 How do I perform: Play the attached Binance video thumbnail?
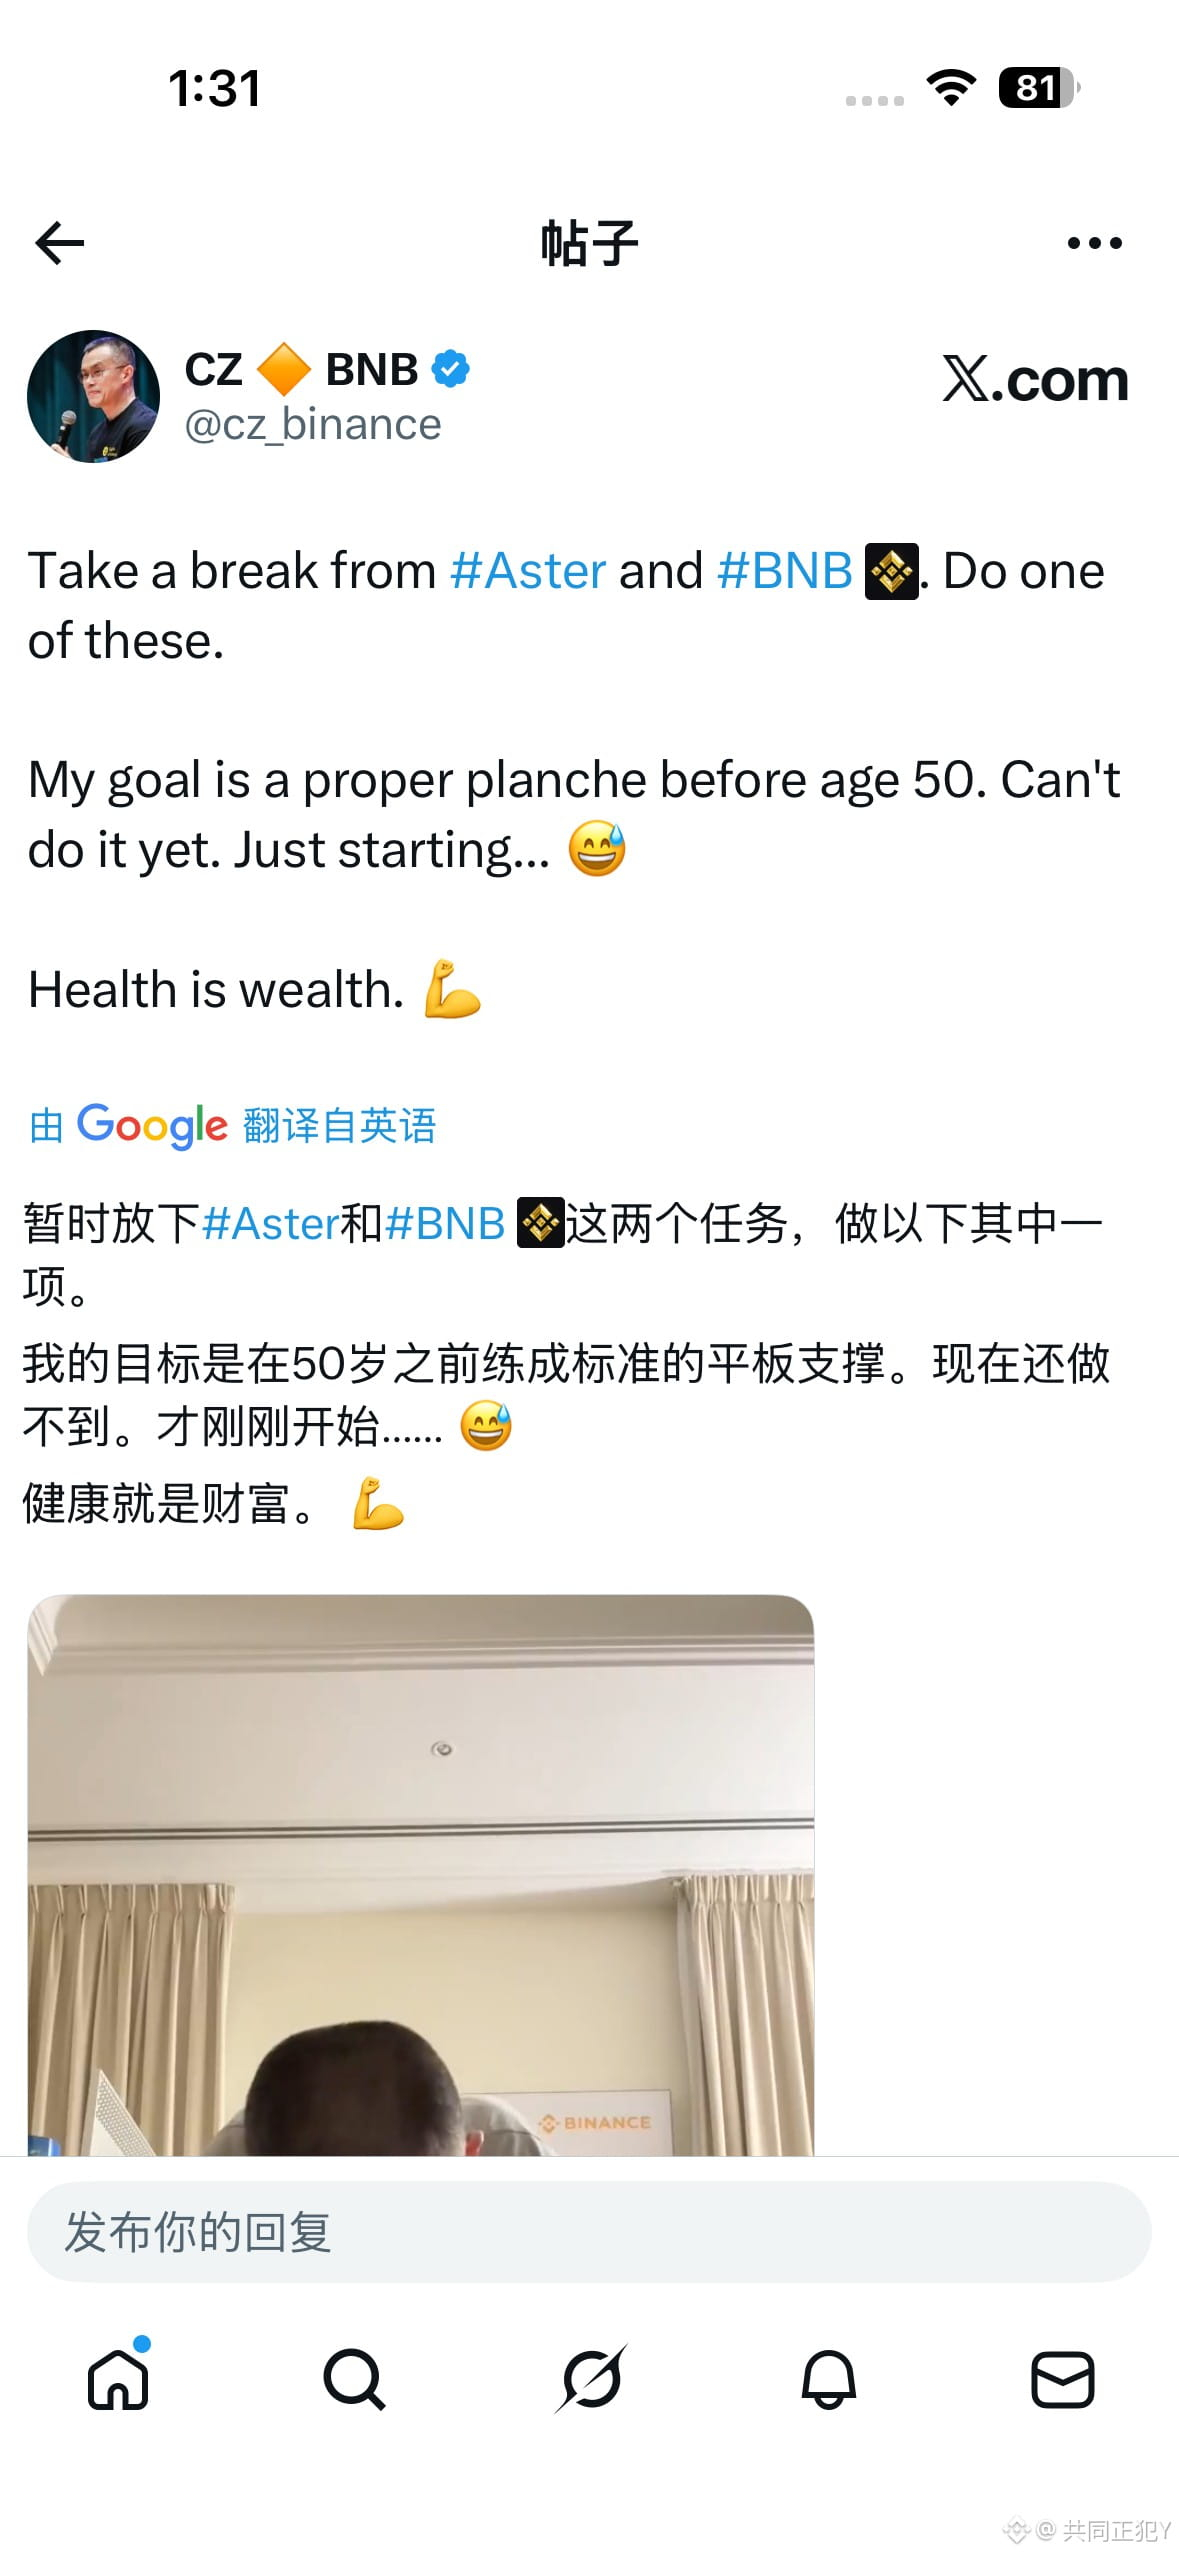421,1875
